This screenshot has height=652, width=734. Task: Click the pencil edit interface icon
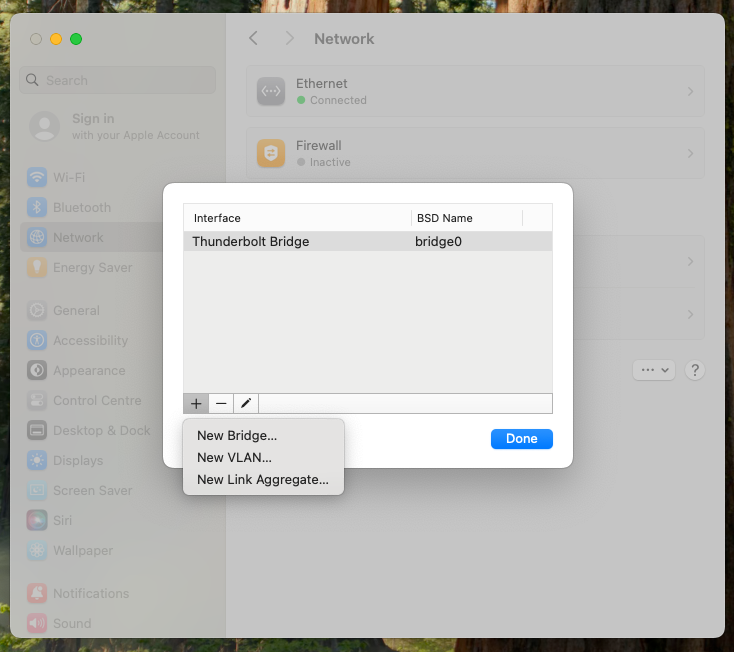pos(245,403)
